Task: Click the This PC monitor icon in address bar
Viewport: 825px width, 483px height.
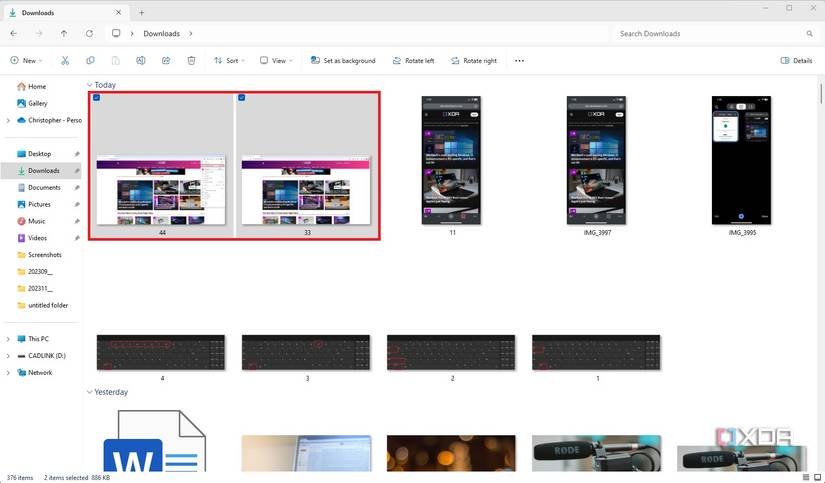Action: (x=116, y=33)
